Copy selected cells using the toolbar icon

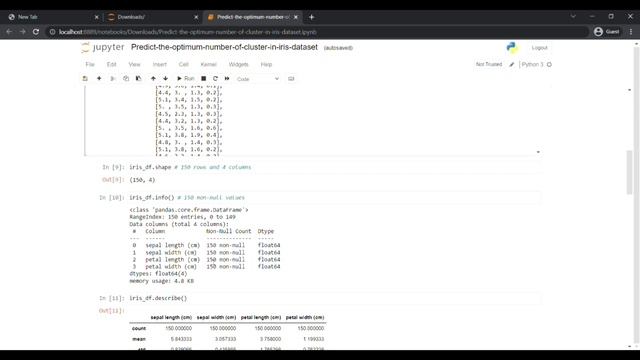[126, 78]
